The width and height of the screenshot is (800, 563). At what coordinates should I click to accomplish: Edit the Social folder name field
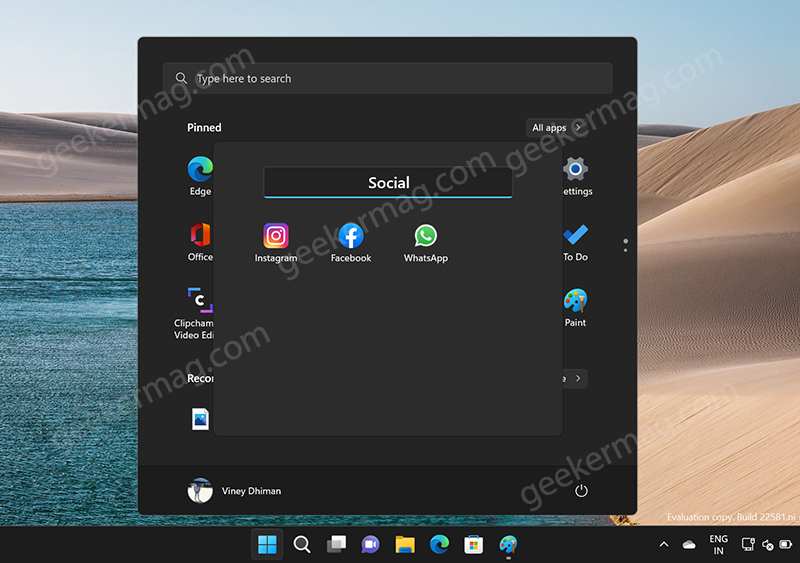pyautogui.click(x=388, y=182)
